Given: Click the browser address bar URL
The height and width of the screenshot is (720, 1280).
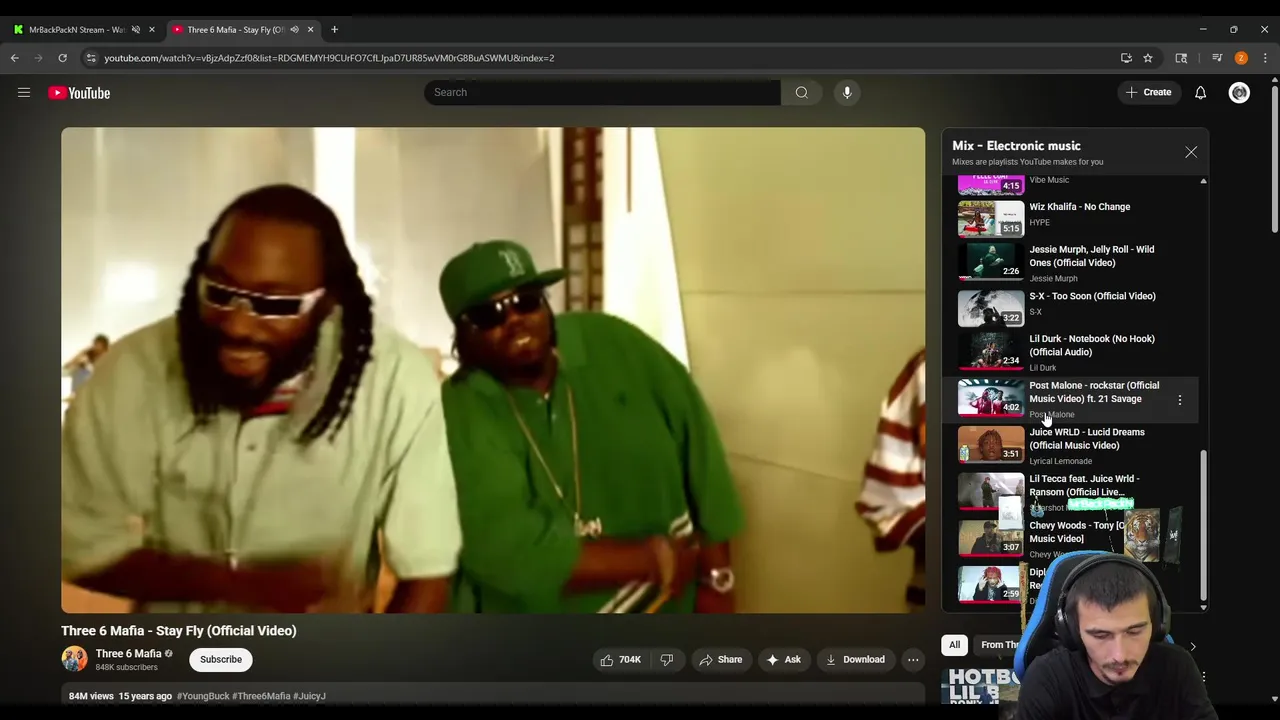Looking at the screenshot, I should coord(329,58).
